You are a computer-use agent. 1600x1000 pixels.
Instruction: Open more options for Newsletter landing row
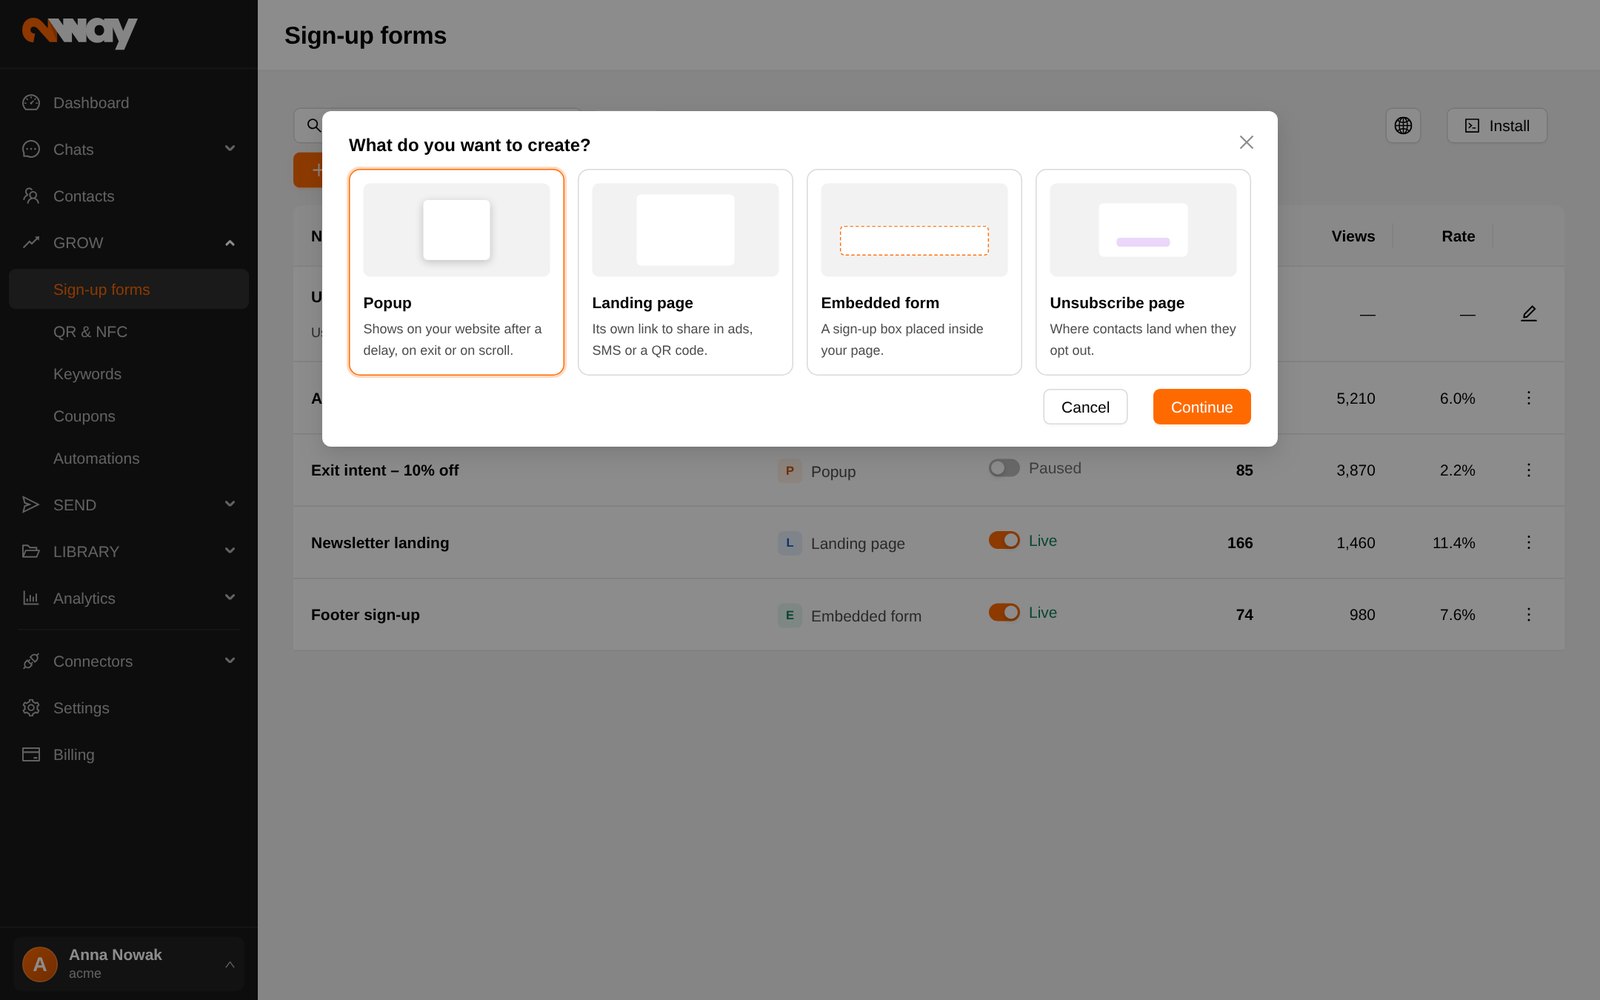pos(1528,542)
